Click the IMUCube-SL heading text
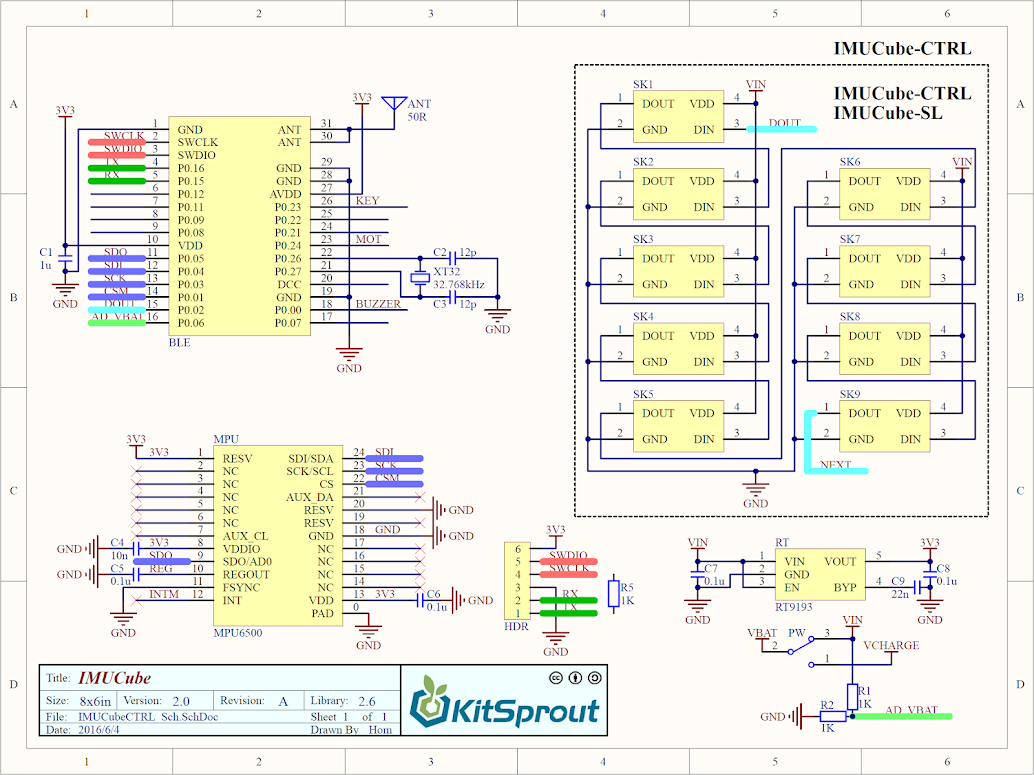1034x775 pixels. [888, 113]
